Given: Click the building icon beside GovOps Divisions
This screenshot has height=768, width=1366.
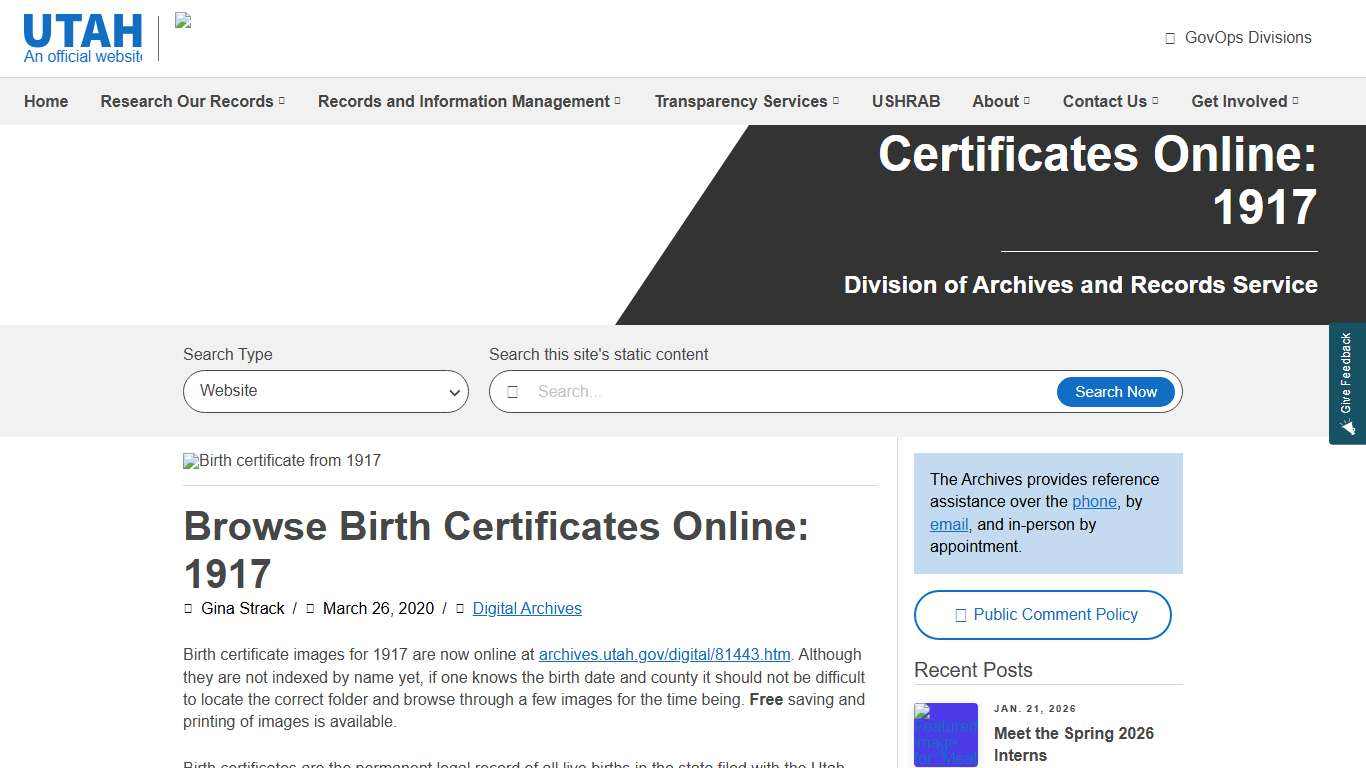Looking at the screenshot, I should (1169, 37).
